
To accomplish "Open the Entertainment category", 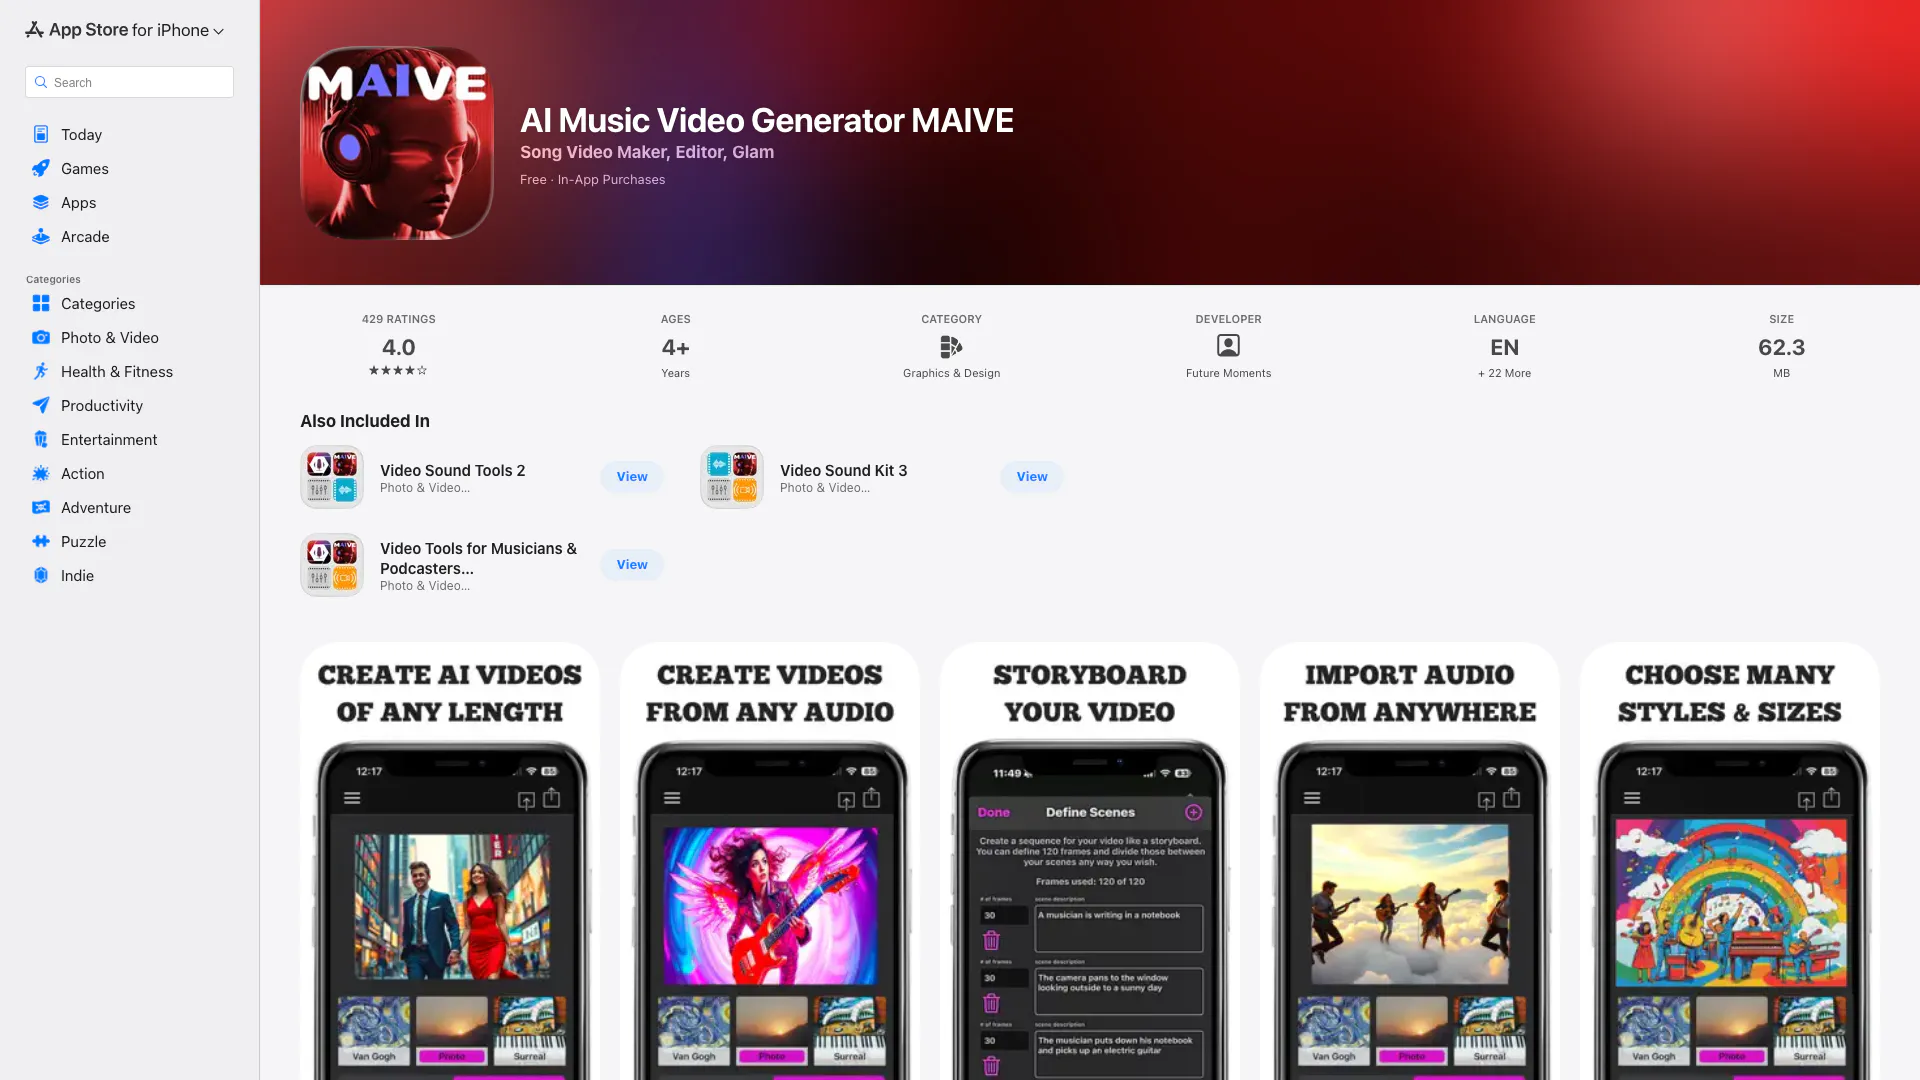I will coord(108,439).
